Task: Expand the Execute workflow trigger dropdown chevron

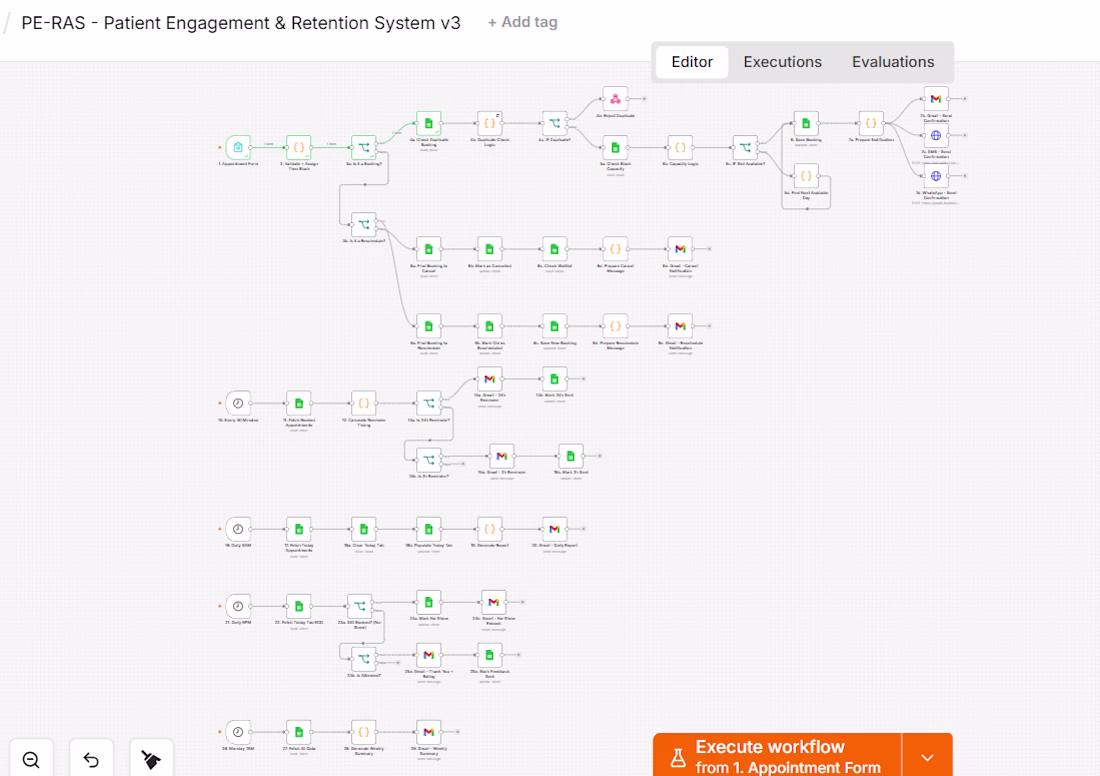Action: tap(927, 757)
